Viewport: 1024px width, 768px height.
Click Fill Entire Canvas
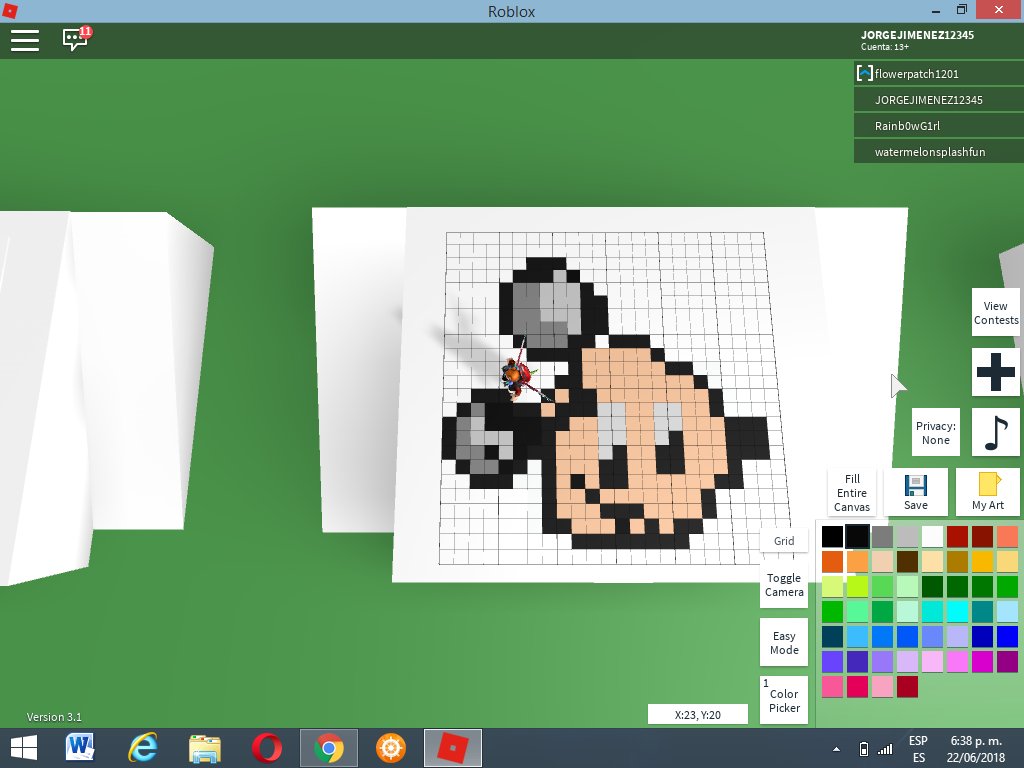(x=852, y=492)
